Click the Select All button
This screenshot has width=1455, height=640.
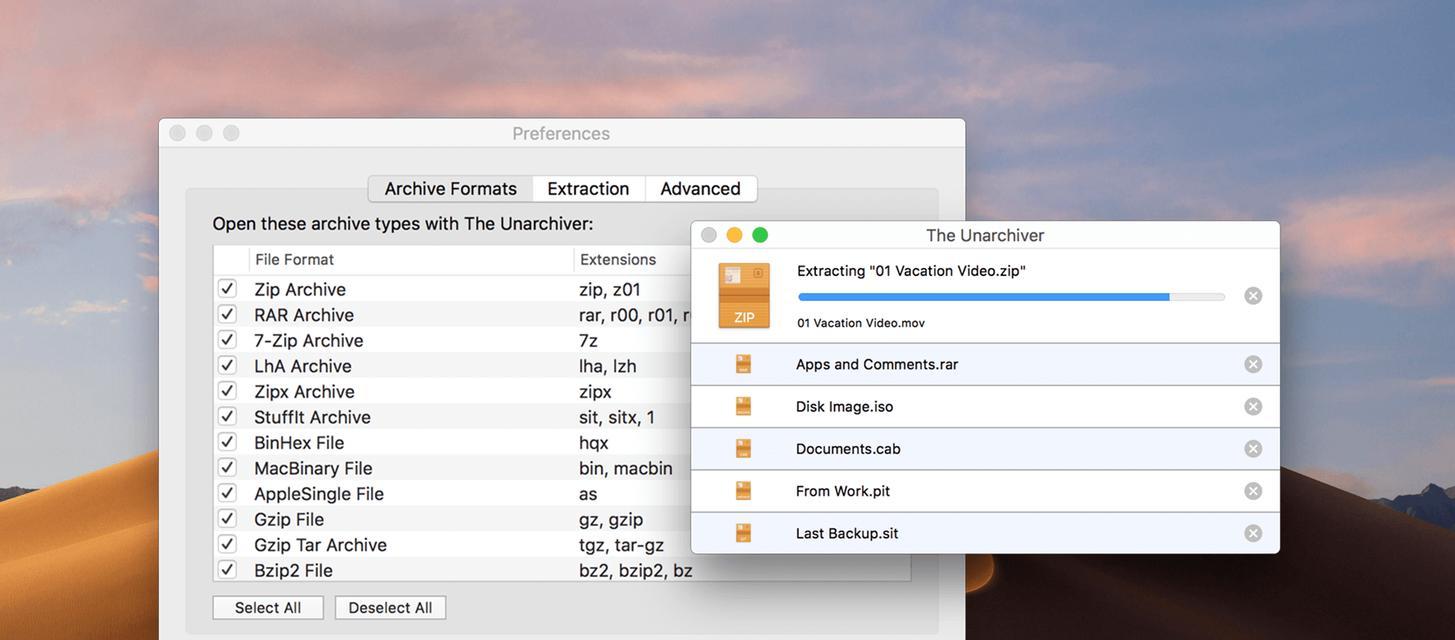268,608
